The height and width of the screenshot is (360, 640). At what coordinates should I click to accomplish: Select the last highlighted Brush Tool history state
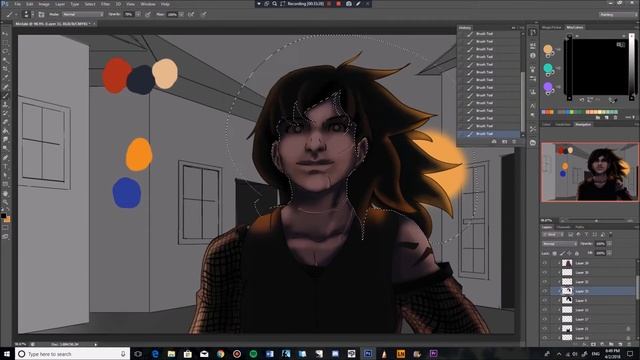490,133
